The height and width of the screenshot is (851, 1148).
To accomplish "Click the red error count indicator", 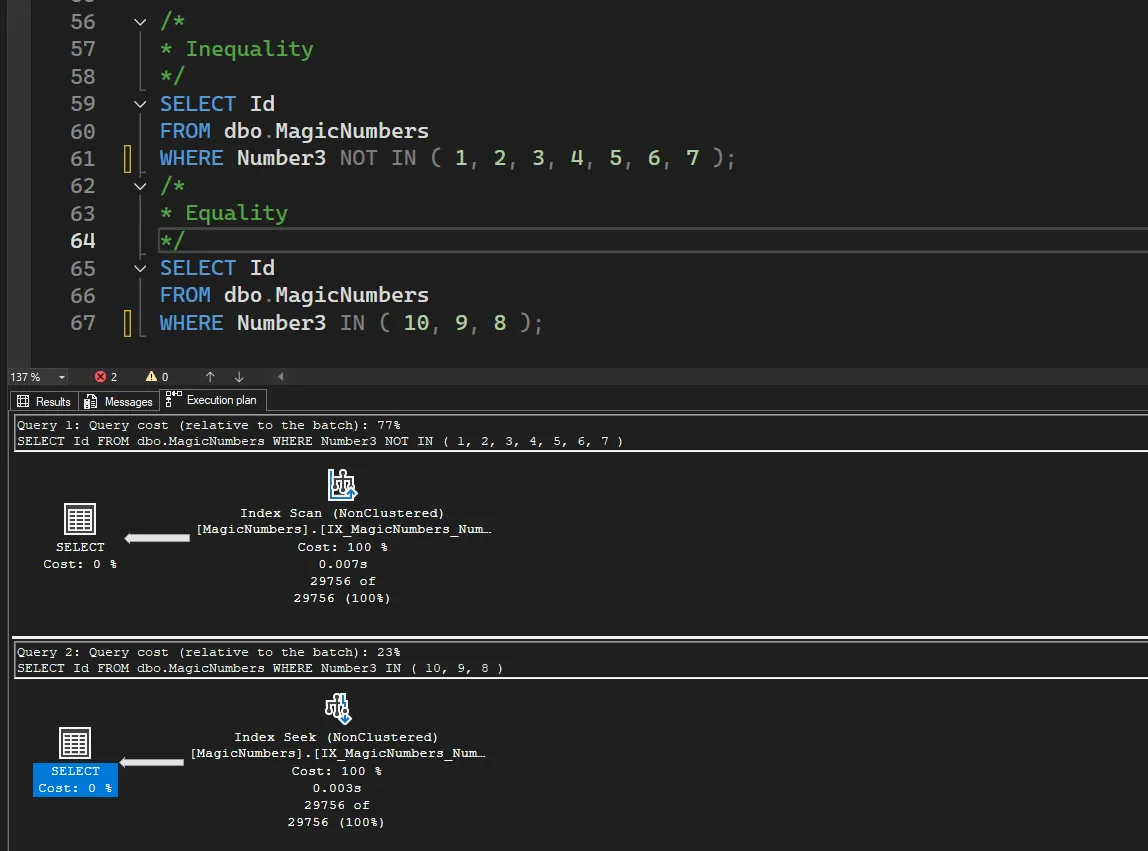I will [106, 377].
